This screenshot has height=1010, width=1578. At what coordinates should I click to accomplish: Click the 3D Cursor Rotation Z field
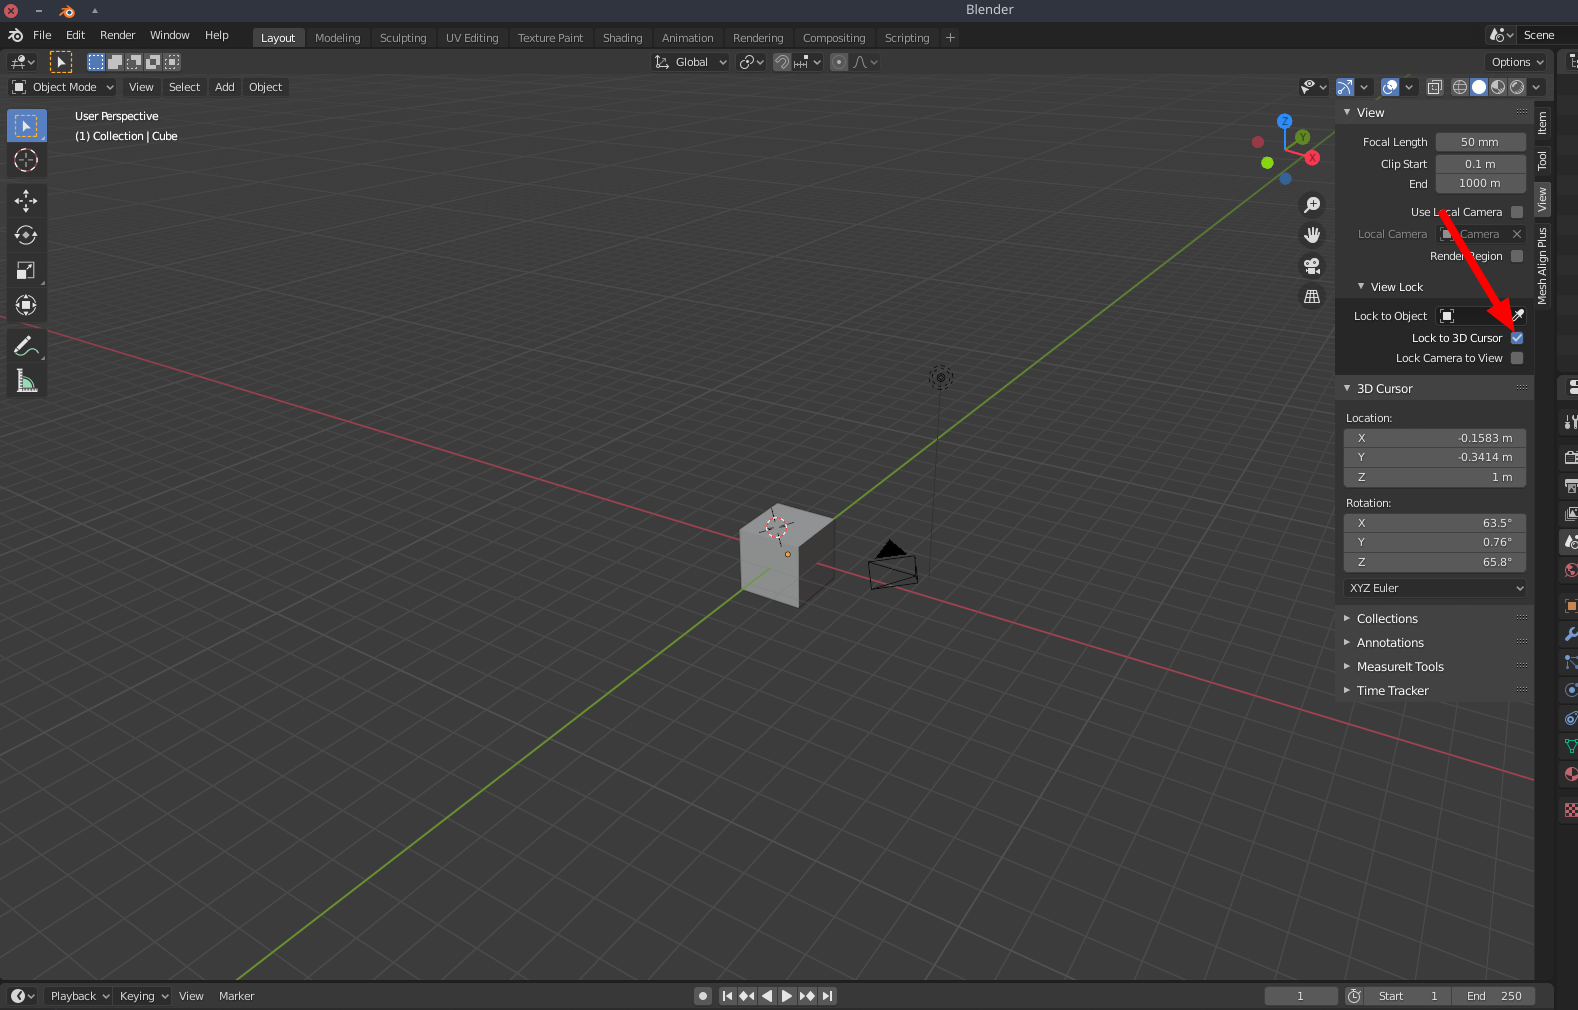[x=1435, y=562]
